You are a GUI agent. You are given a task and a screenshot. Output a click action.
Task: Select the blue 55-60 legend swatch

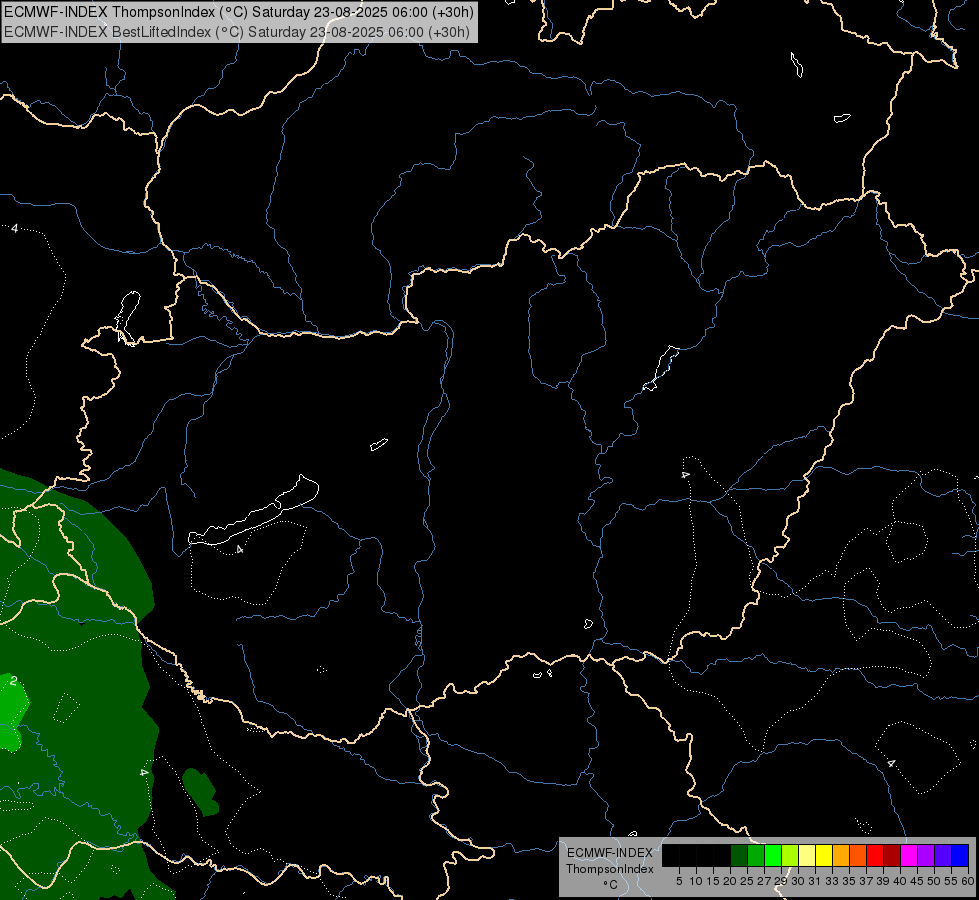[x=960, y=856]
